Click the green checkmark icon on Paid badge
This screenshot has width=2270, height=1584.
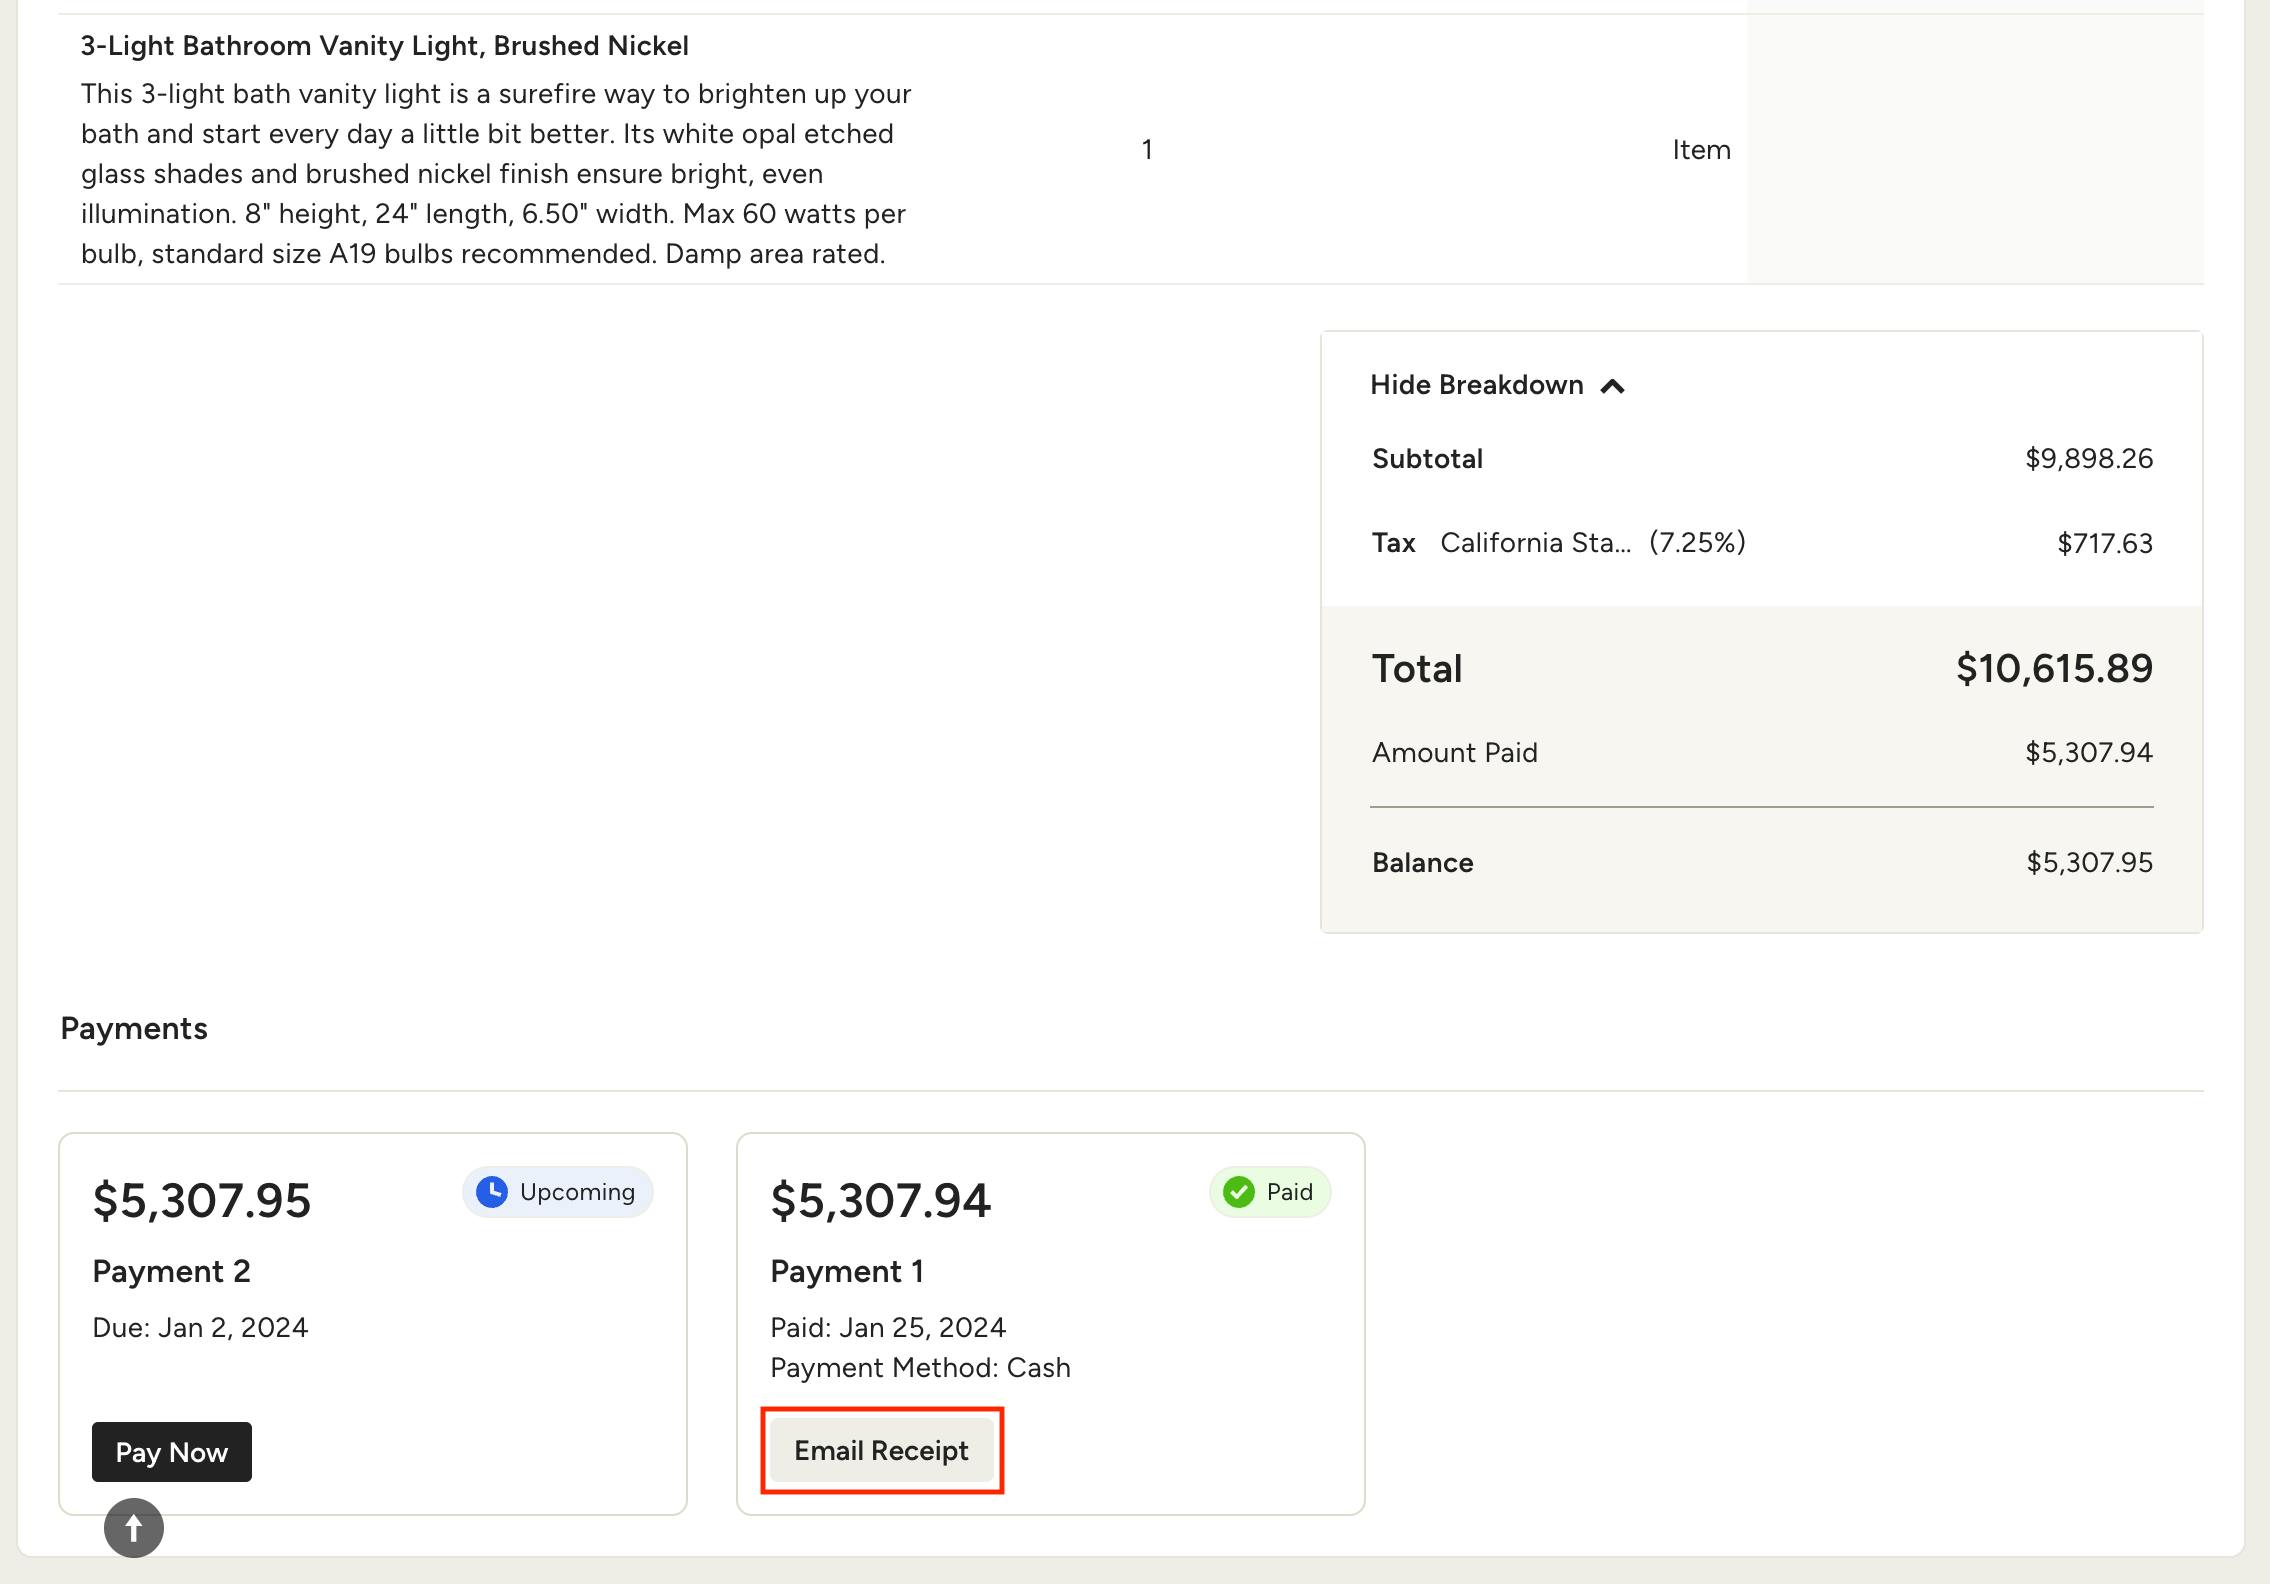click(x=1239, y=1191)
